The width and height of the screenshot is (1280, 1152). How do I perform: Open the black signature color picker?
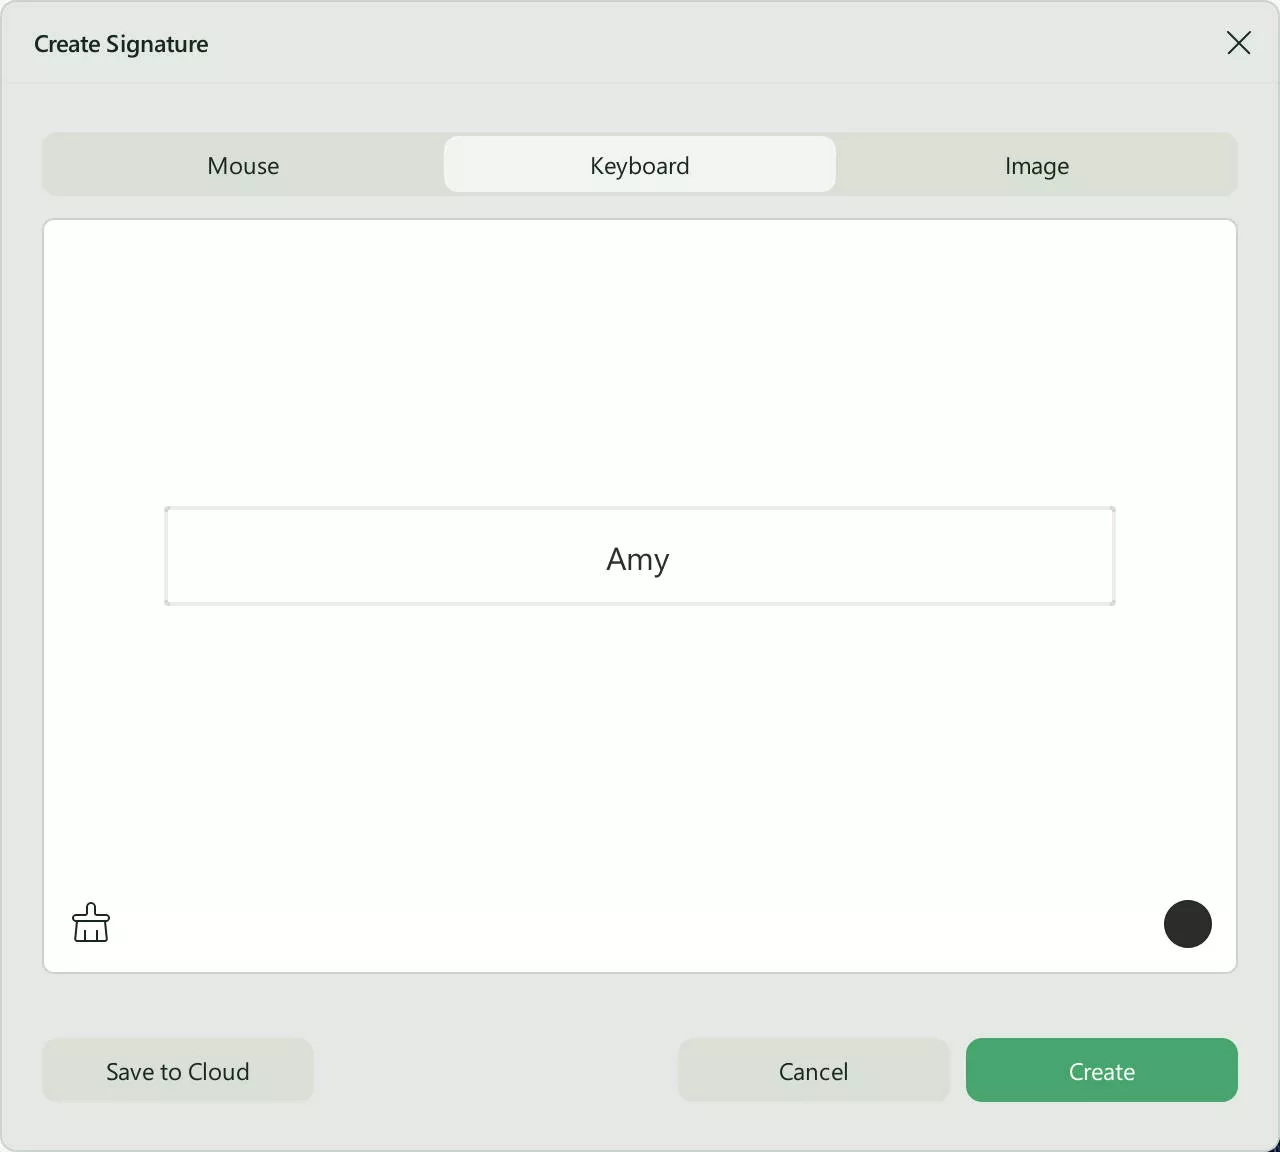coord(1188,923)
